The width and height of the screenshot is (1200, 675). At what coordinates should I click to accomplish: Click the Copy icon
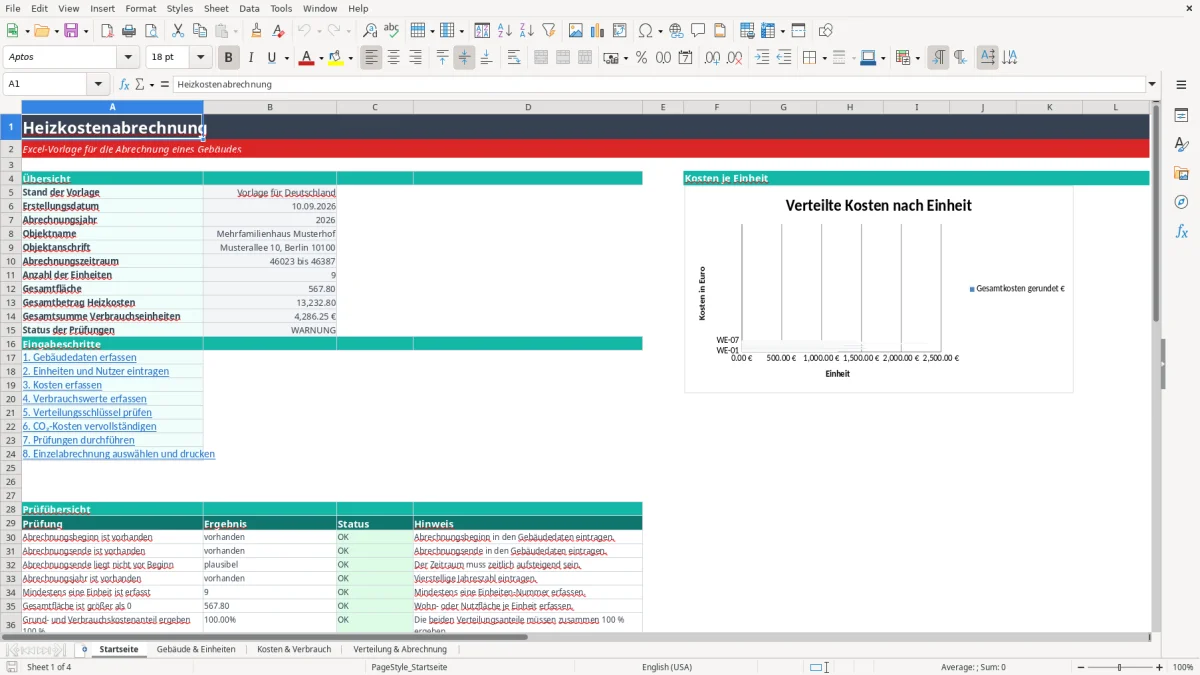200,31
